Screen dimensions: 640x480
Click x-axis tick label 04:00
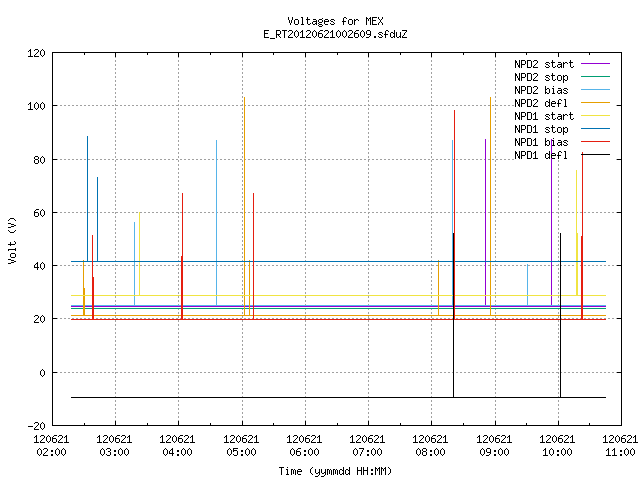pyautogui.click(x=178, y=453)
